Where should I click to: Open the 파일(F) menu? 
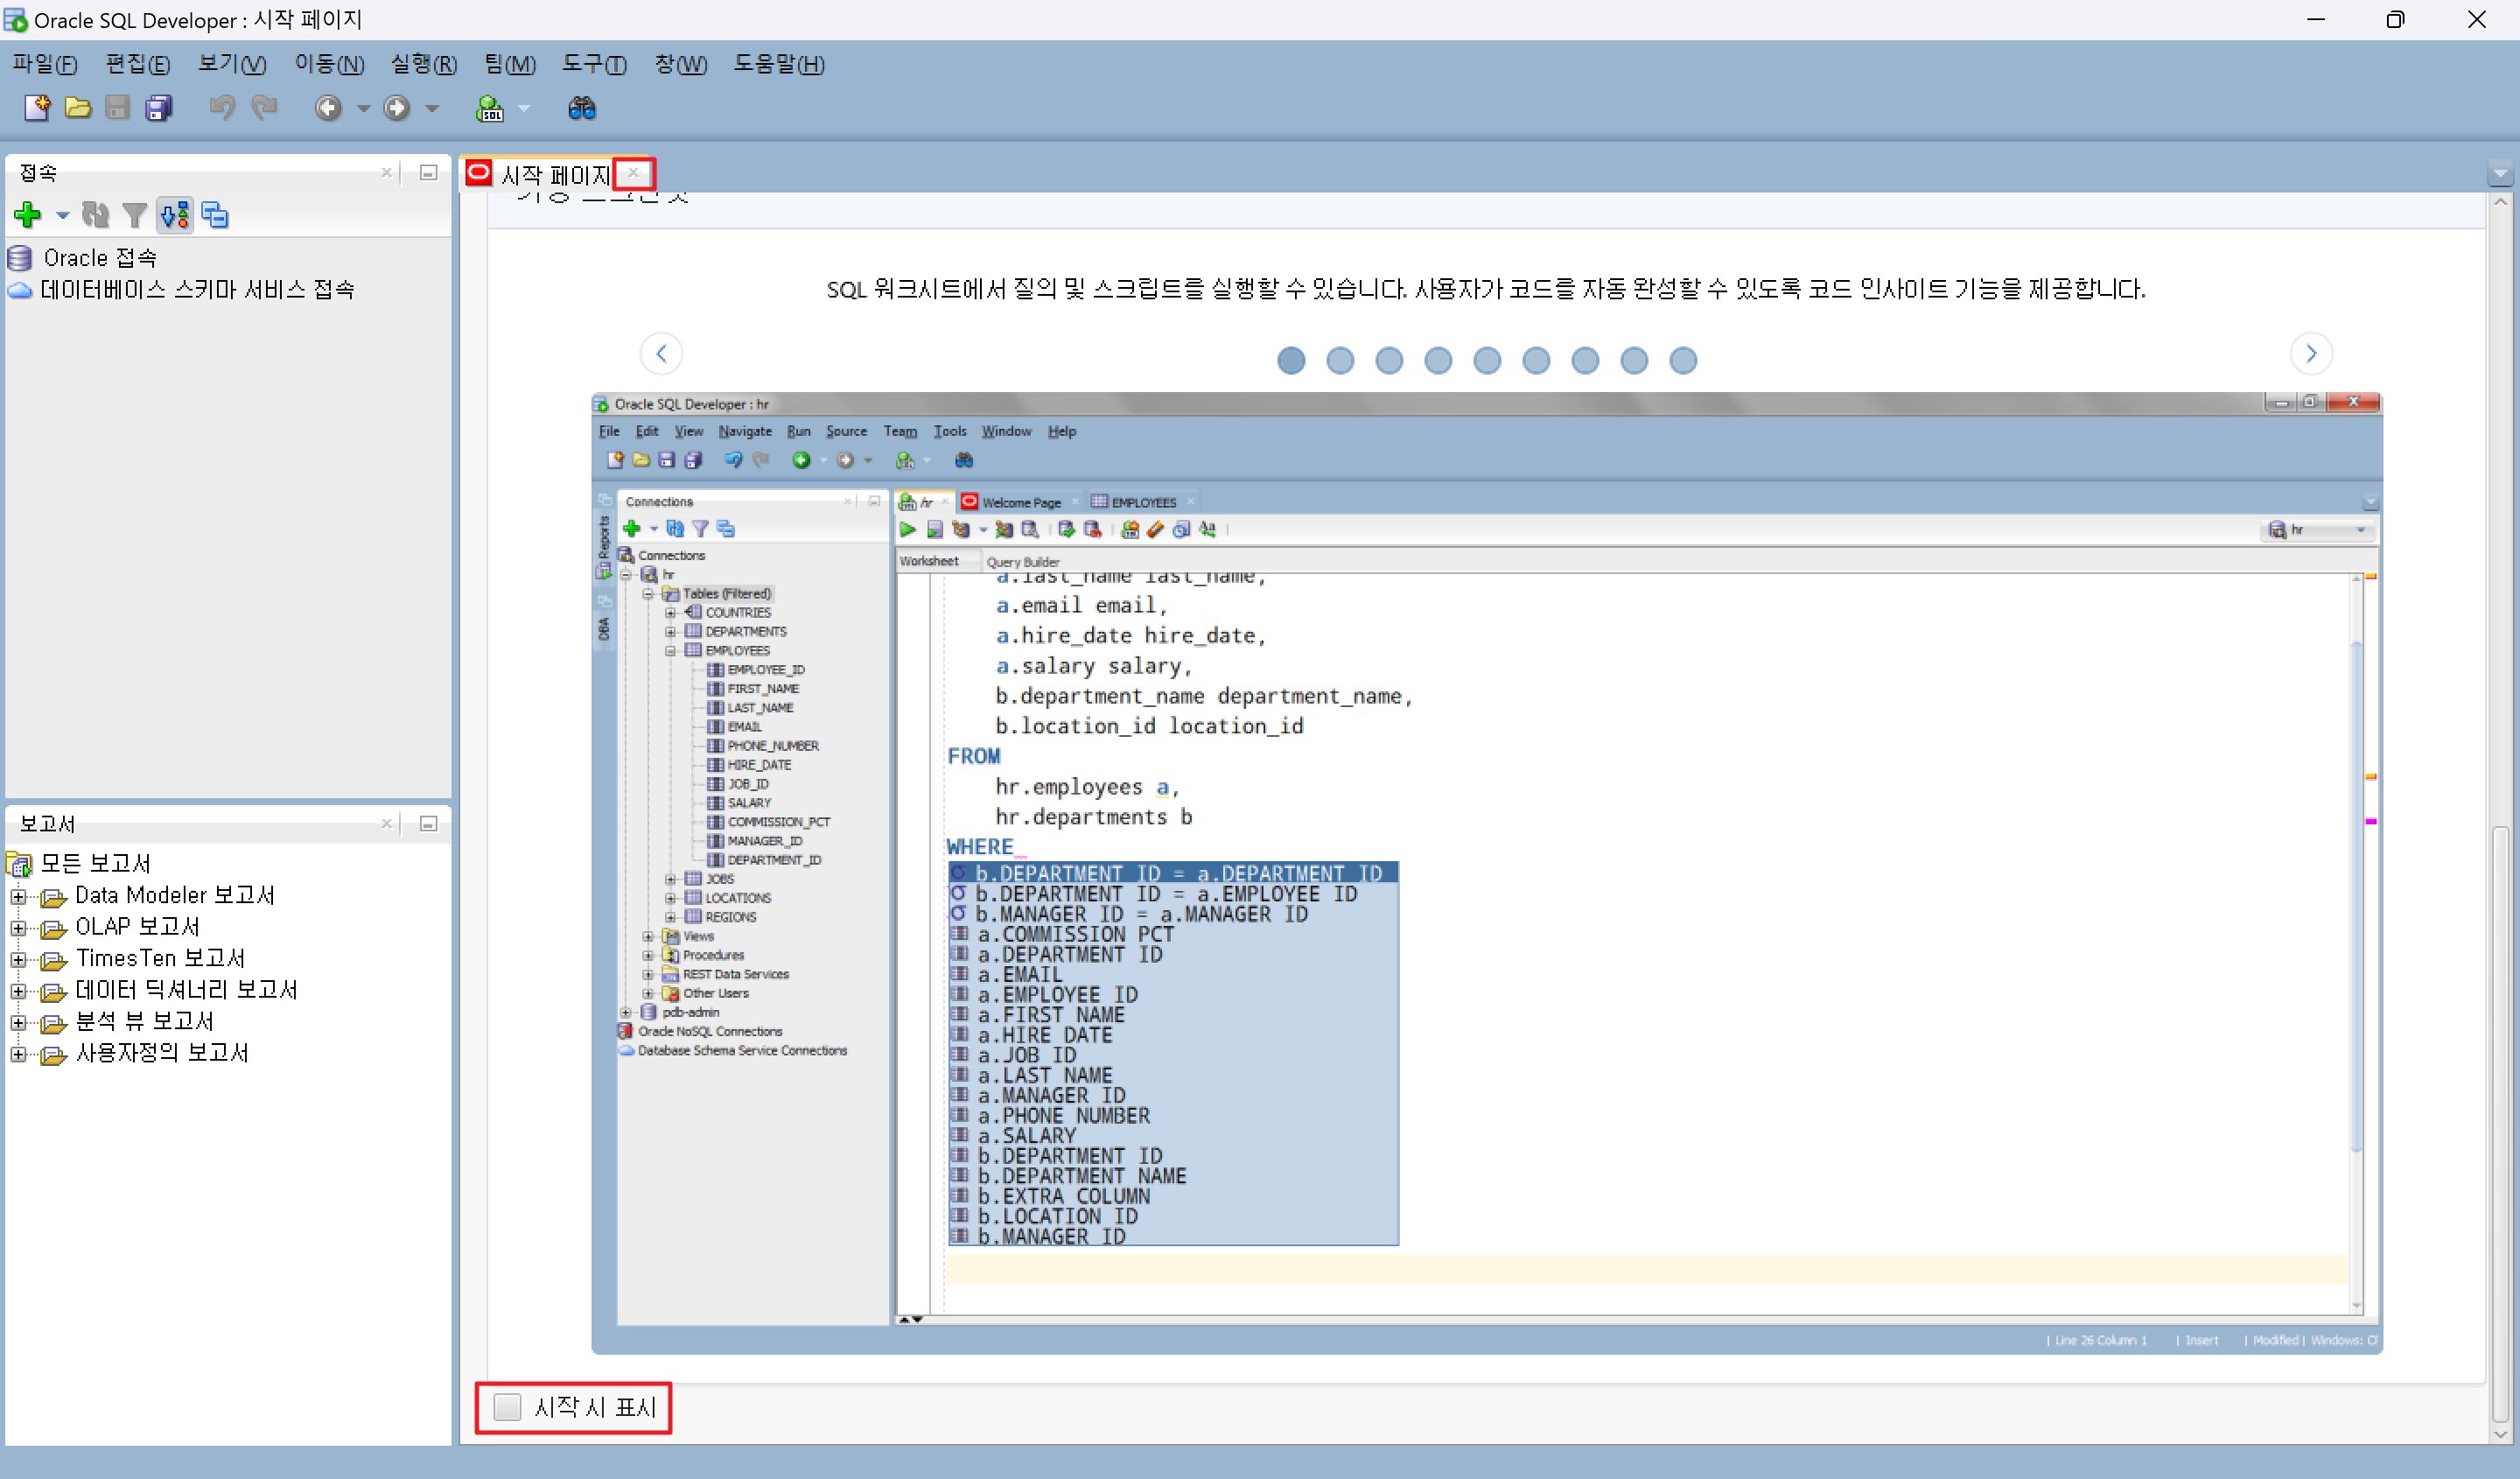click(x=45, y=65)
